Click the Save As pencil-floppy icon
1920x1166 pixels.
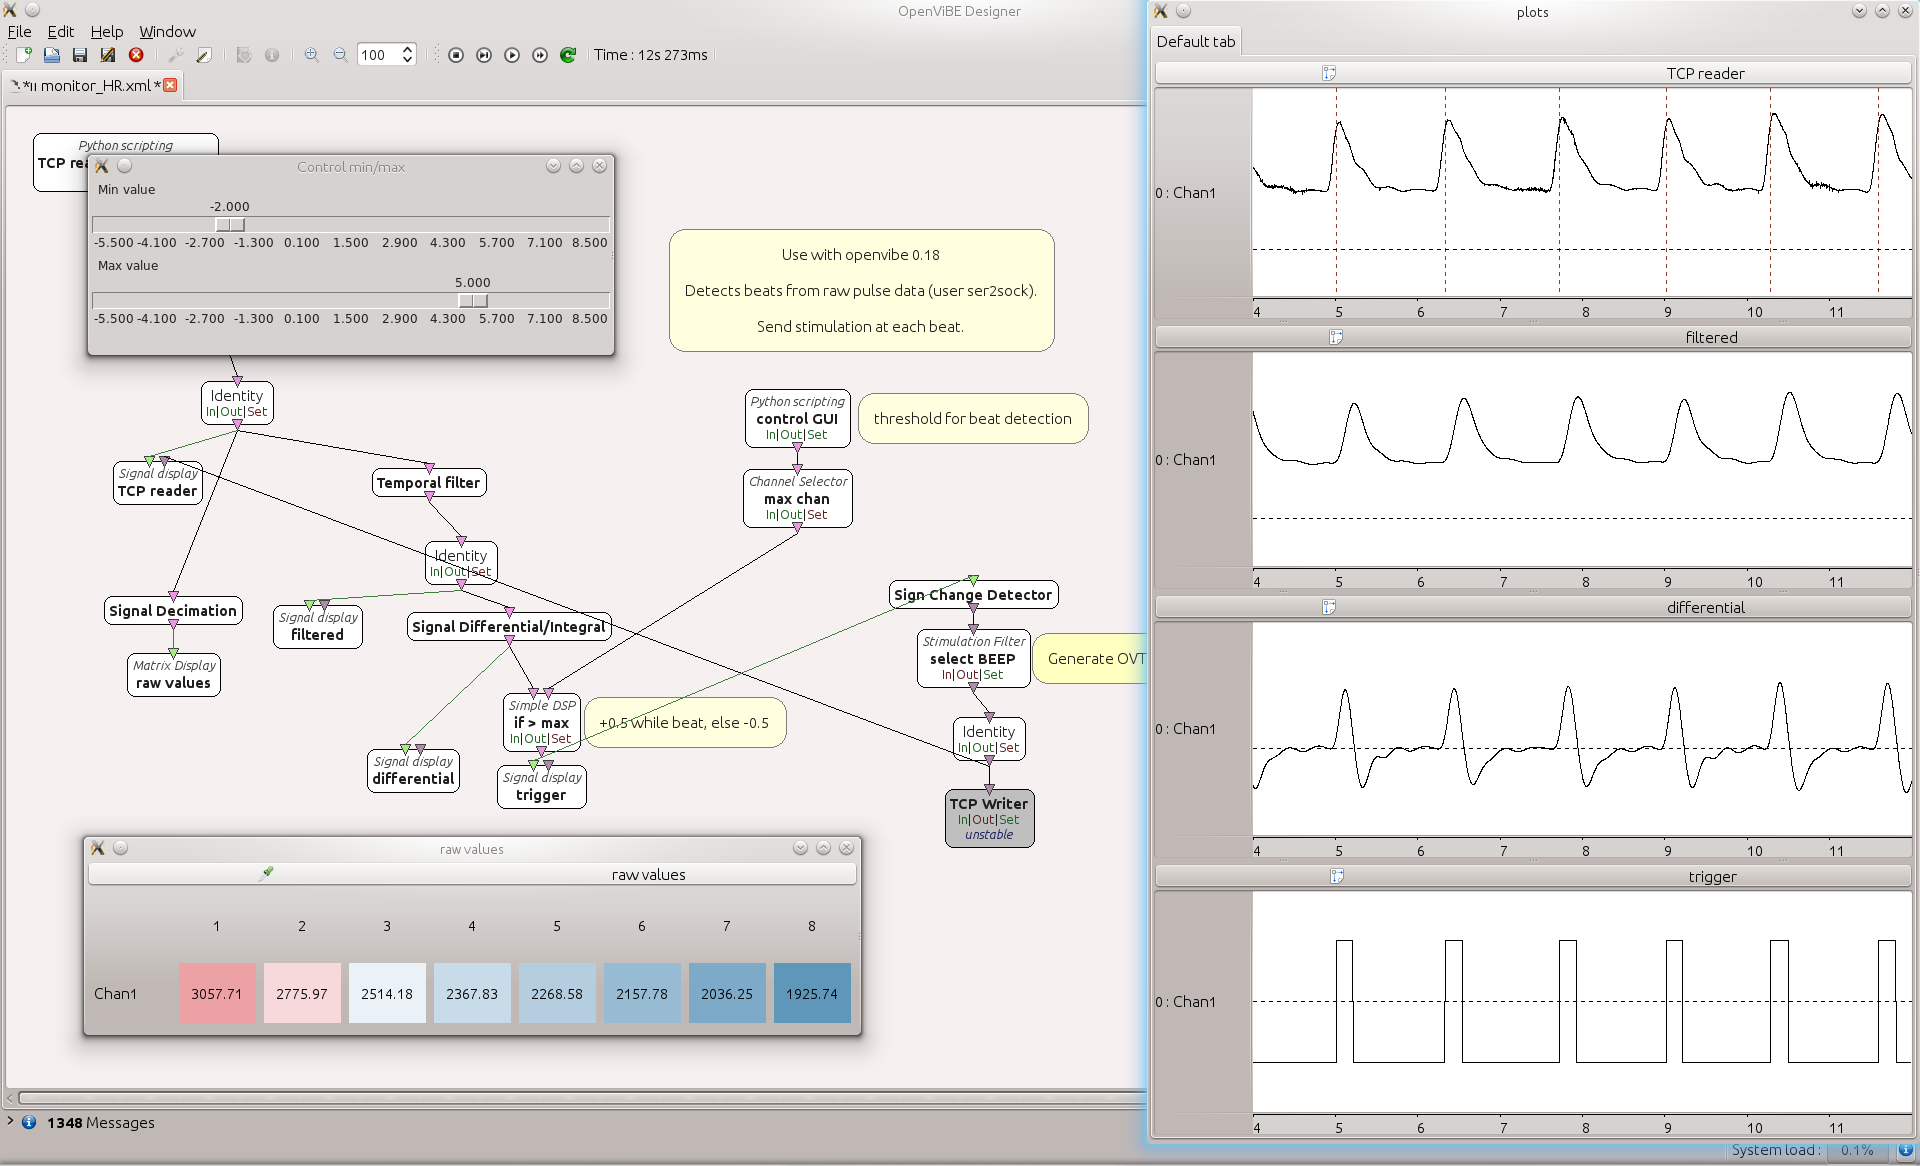pos(108,55)
